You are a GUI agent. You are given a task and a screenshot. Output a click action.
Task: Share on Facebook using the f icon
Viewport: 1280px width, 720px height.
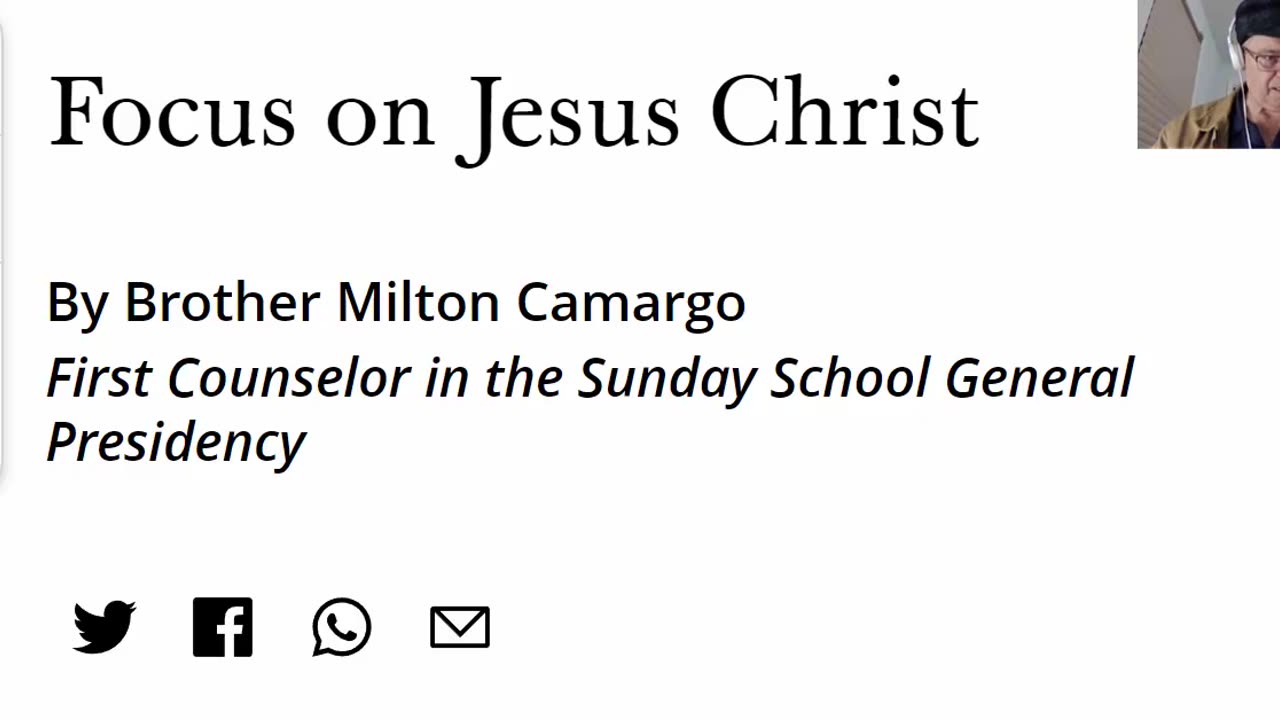click(x=222, y=627)
